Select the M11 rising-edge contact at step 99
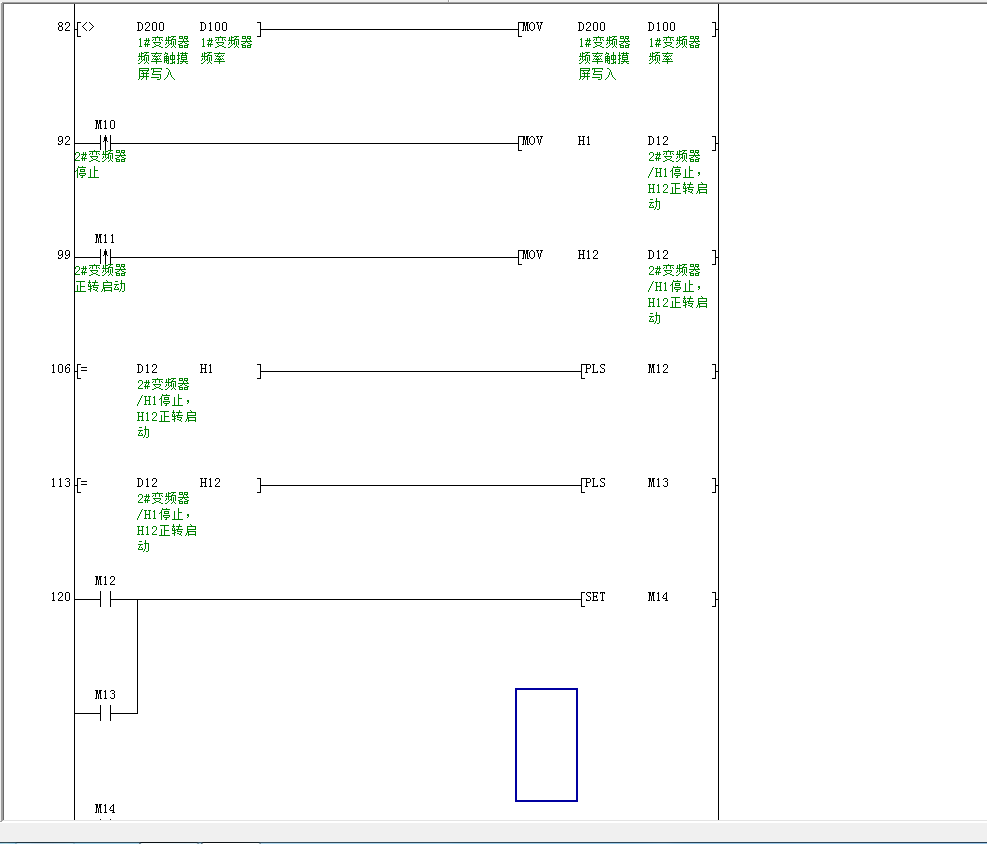 pos(105,256)
